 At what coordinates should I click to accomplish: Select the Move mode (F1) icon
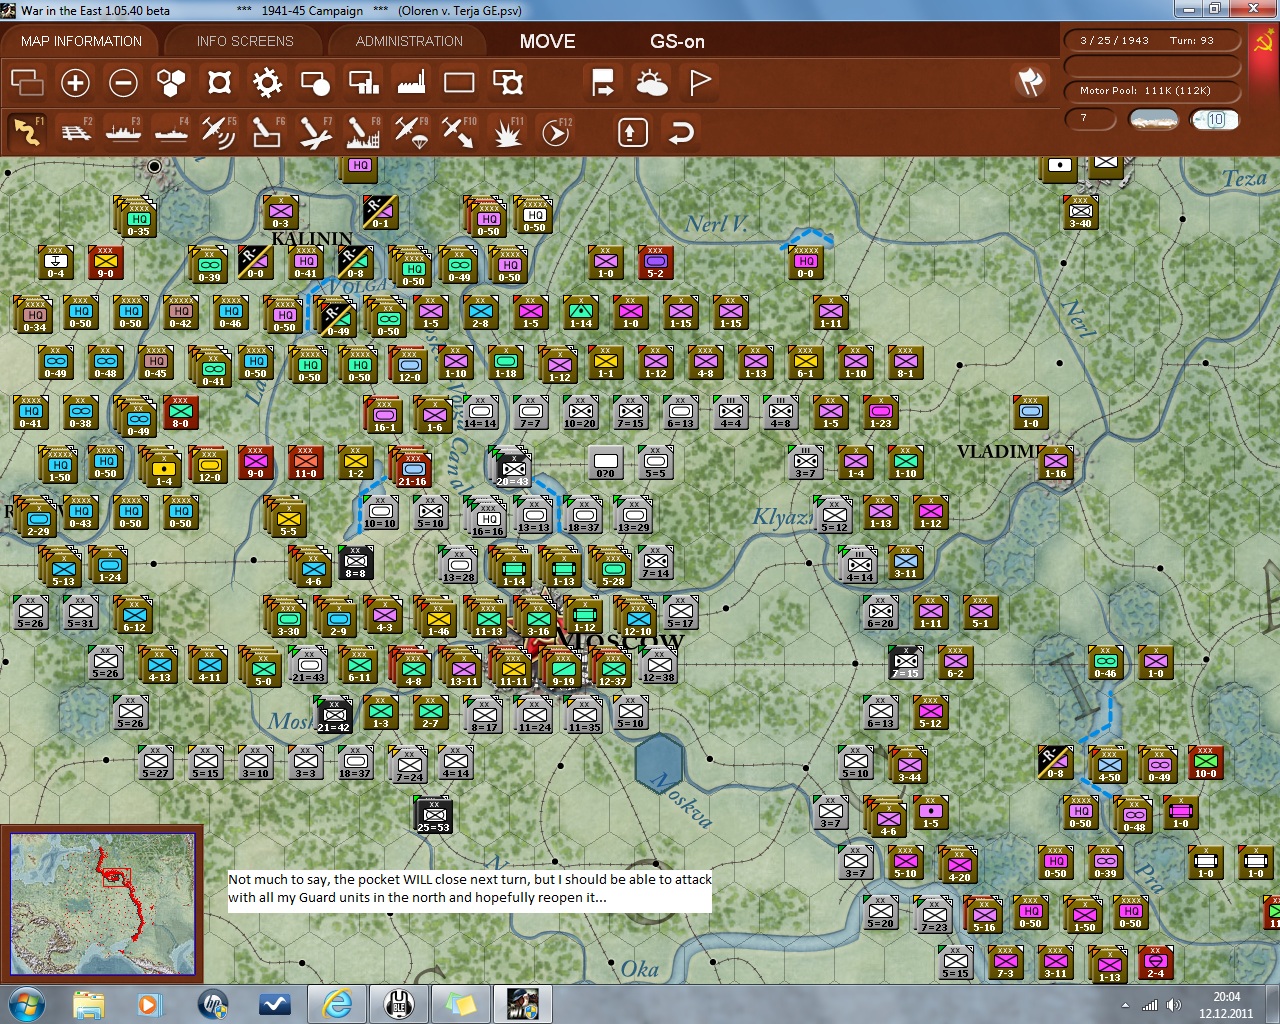click(x=27, y=131)
